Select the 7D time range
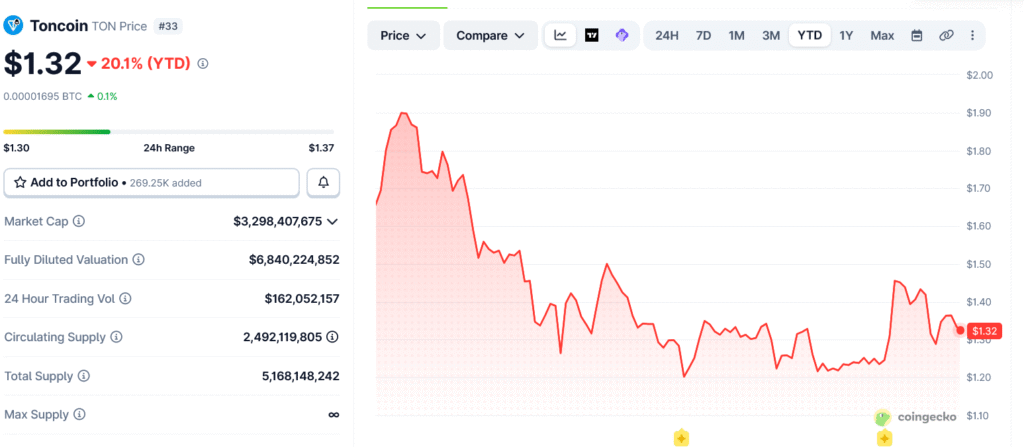1024x447 pixels. (x=703, y=35)
